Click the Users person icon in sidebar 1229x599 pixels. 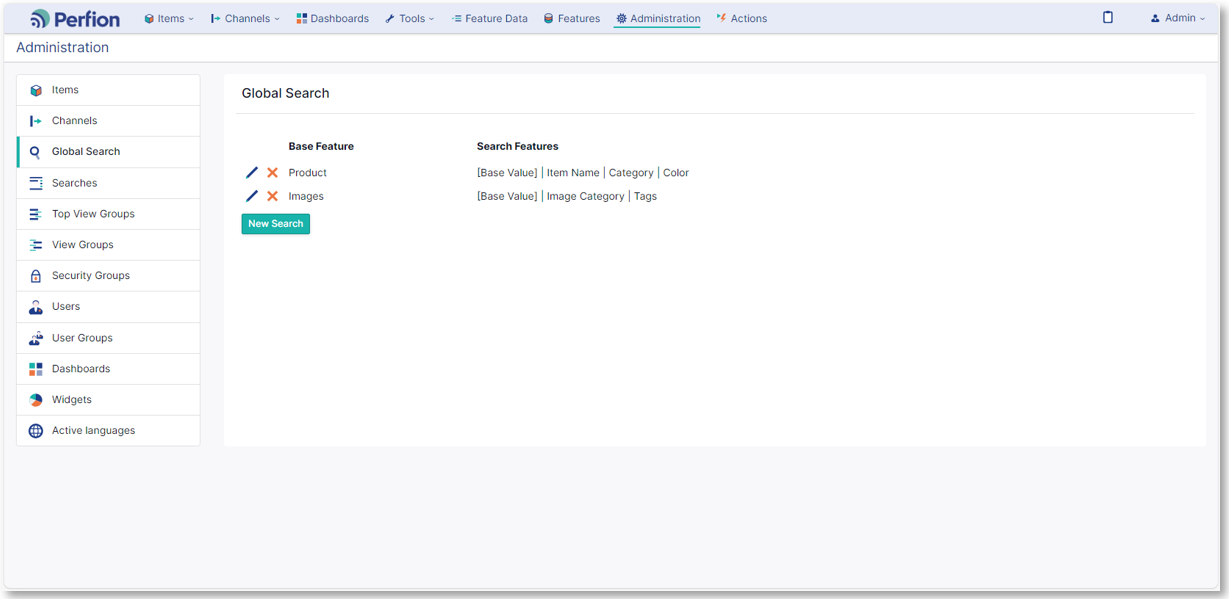pyautogui.click(x=36, y=307)
